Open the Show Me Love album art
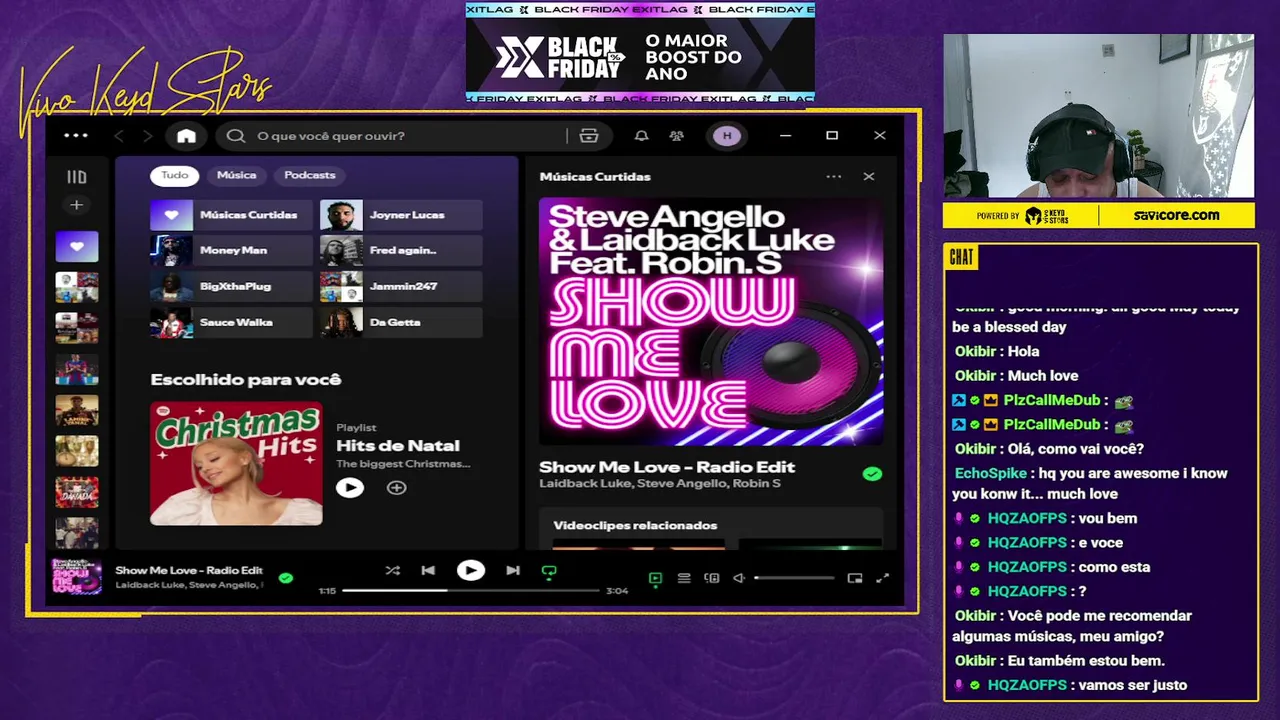 click(711, 321)
